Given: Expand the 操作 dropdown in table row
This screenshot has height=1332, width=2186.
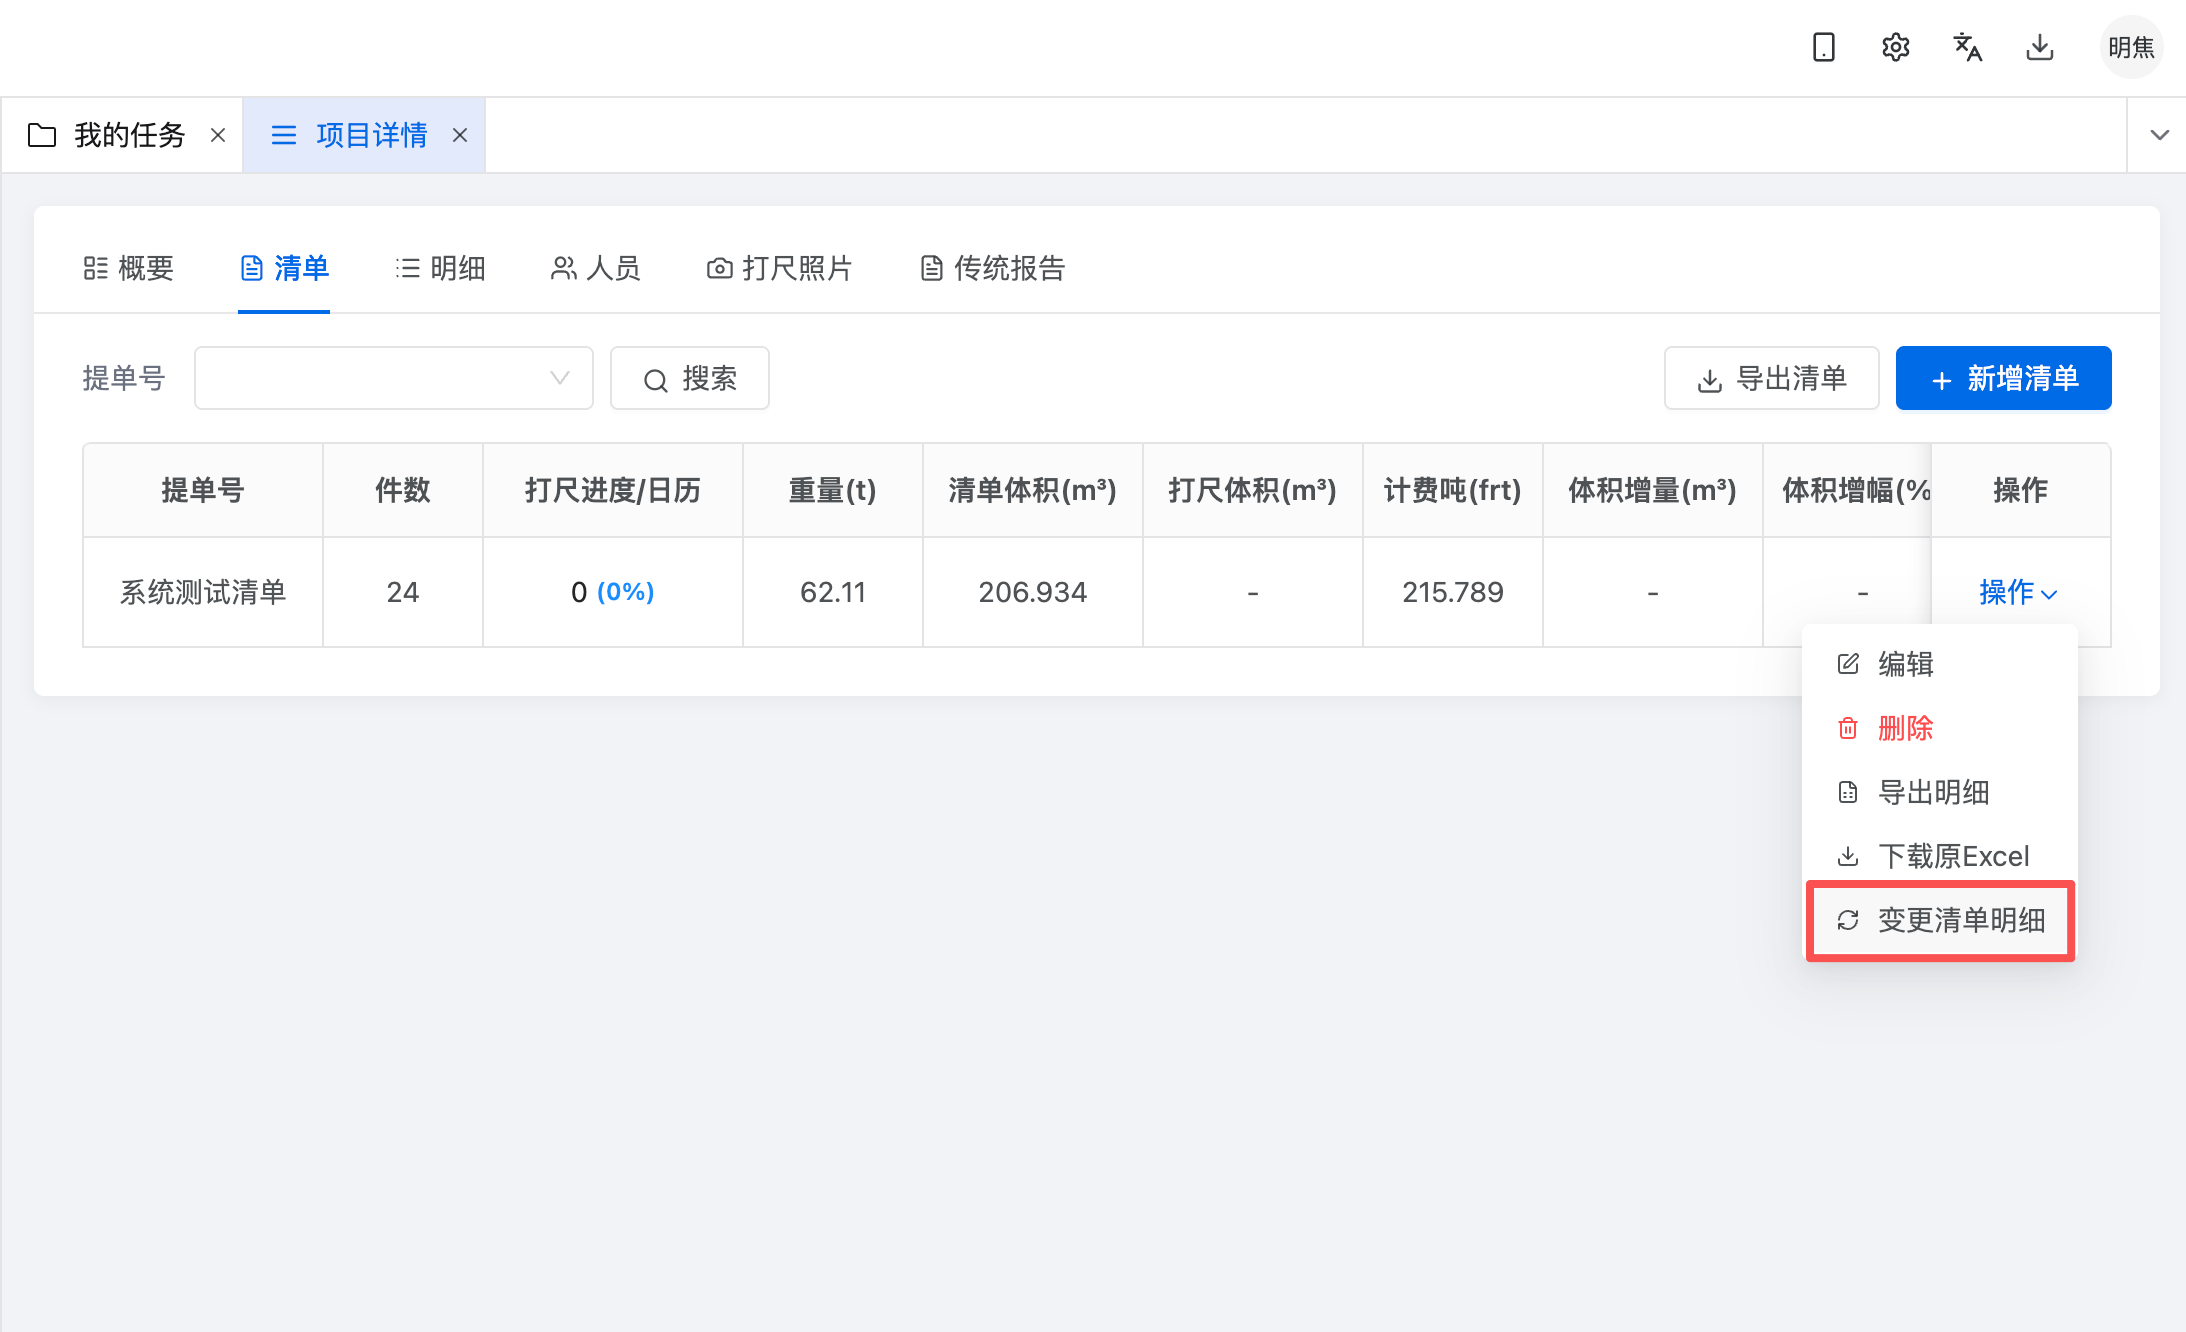Looking at the screenshot, I should 2017,591.
